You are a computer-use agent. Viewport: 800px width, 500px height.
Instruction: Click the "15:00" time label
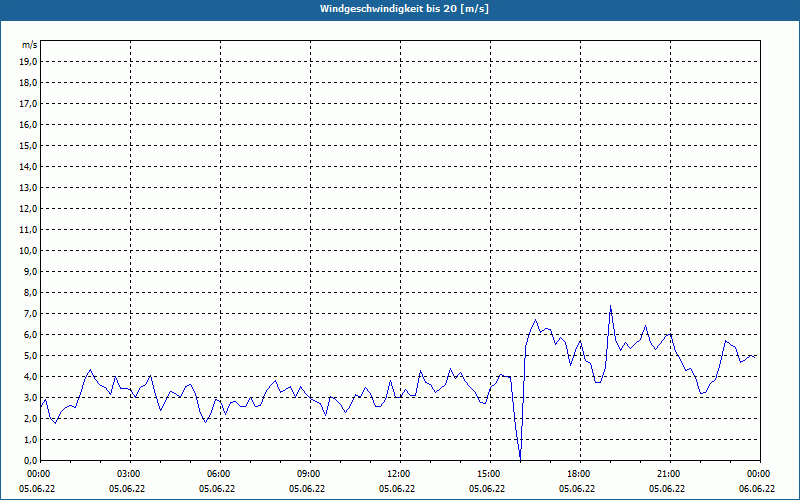pyautogui.click(x=491, y=474)
